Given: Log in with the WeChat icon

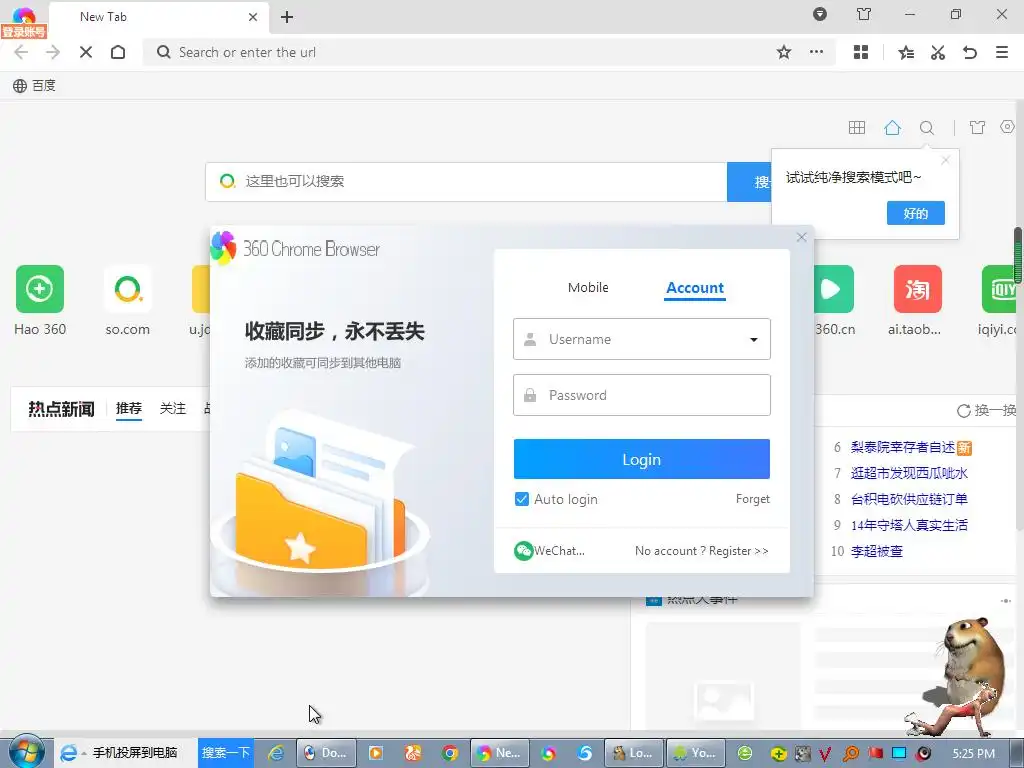Looking at the screenshot, I should [x=524, y=551].
